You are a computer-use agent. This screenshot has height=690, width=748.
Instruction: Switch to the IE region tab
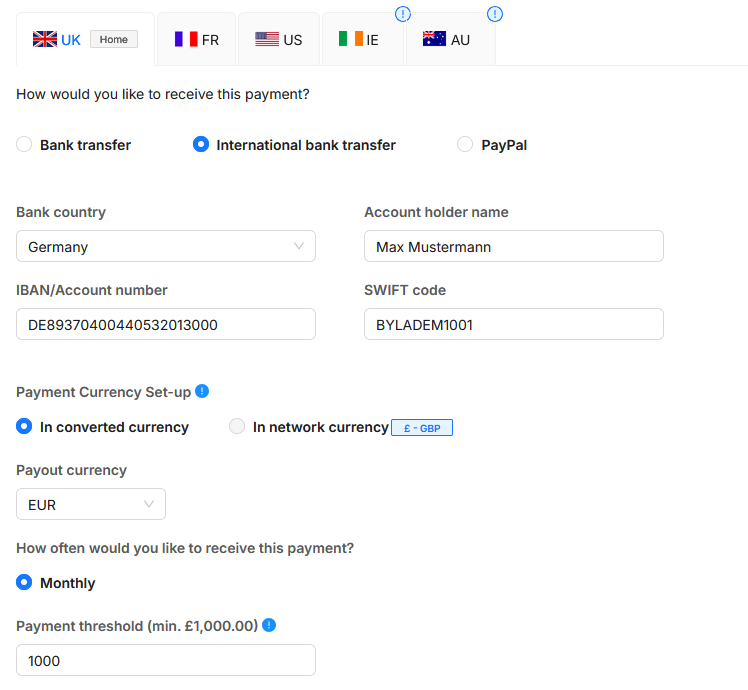click(360, 40)
